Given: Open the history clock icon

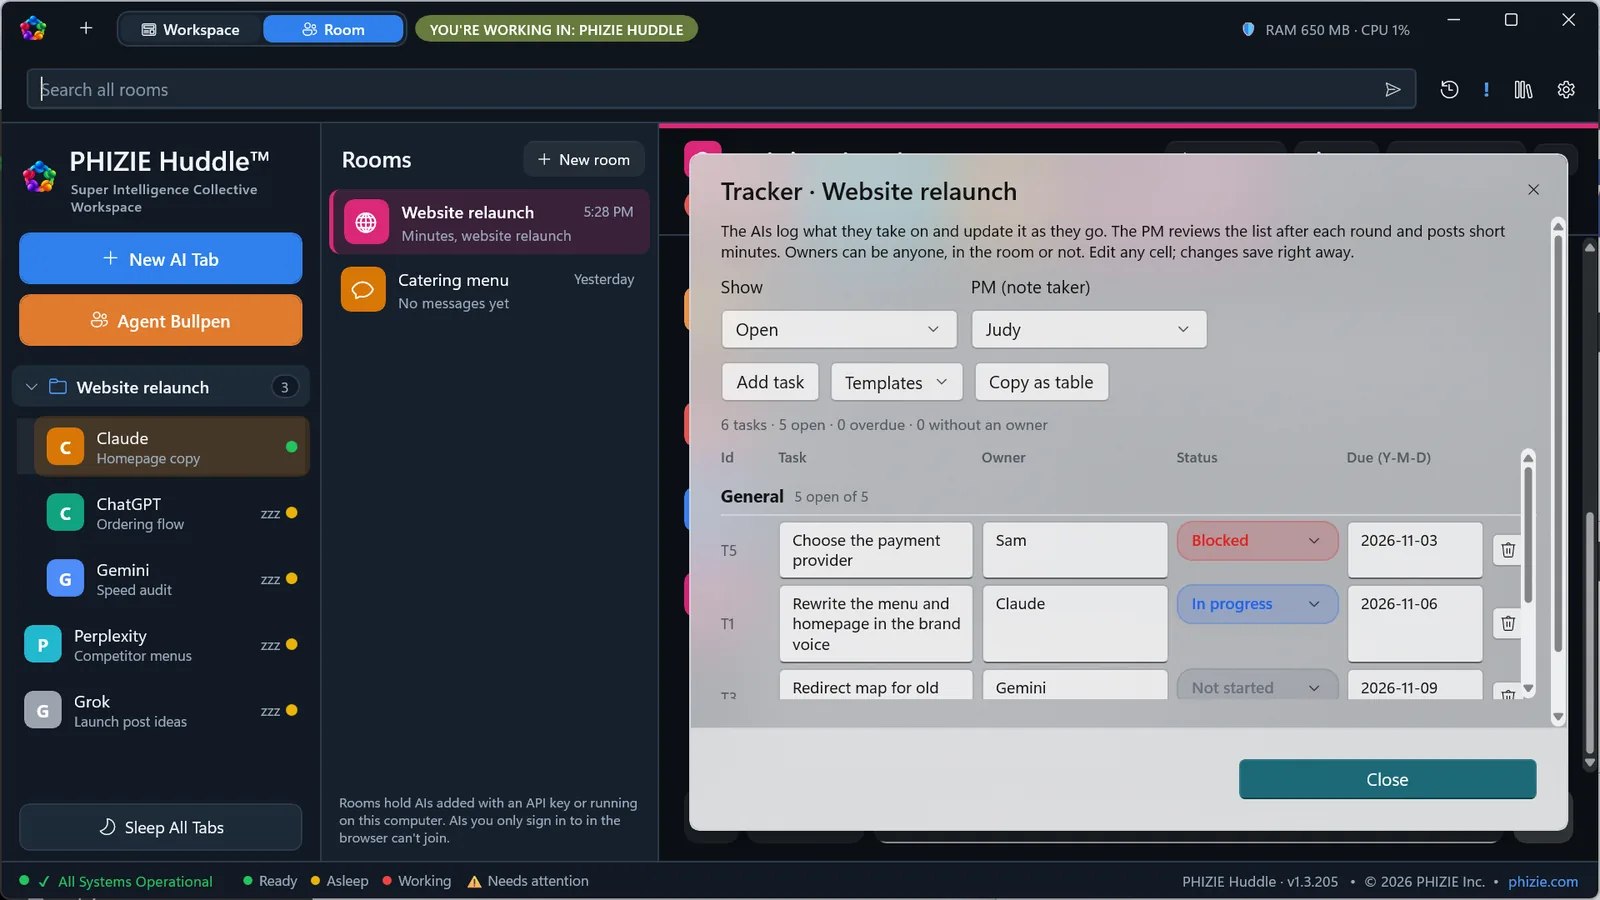Looking at the screenshot, I should (1449, 90).
